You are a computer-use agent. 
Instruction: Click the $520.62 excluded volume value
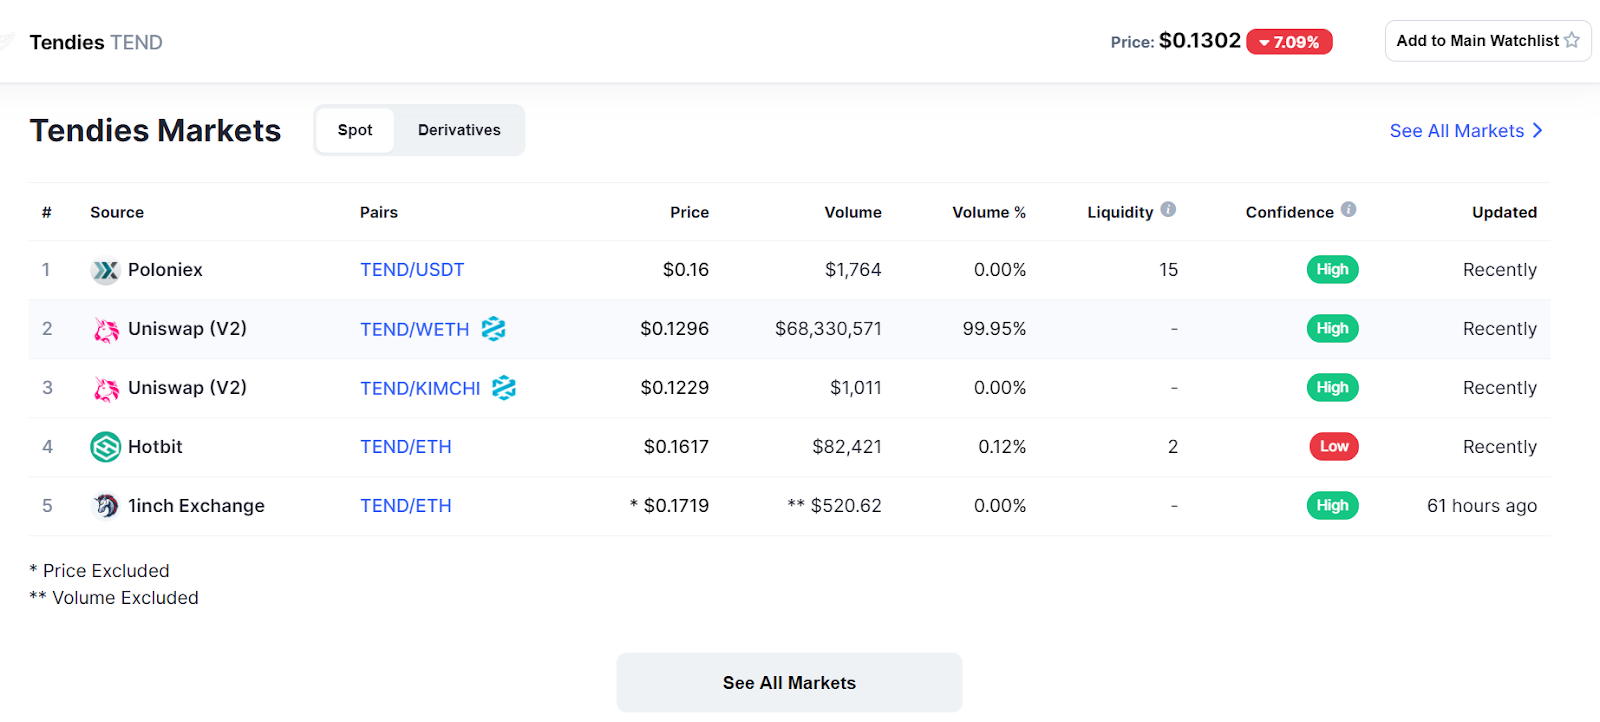[846, 506]
